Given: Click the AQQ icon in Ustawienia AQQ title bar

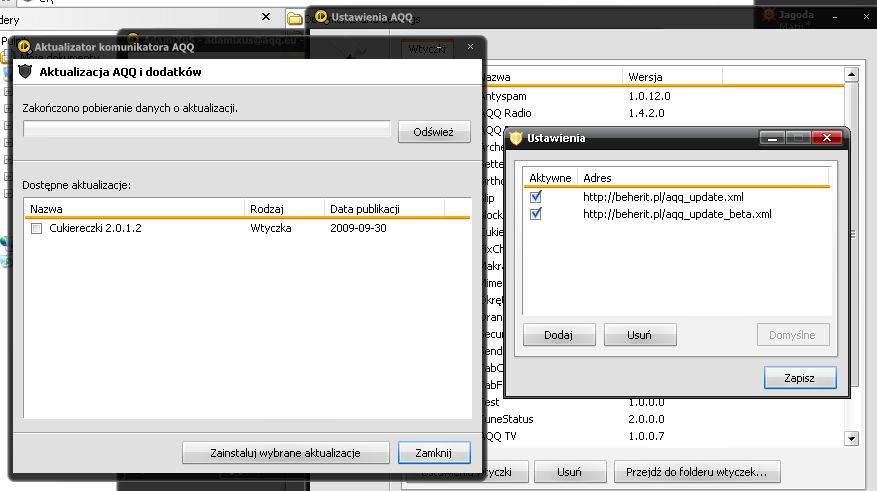Looking at the screenshot, I should 321,17.
